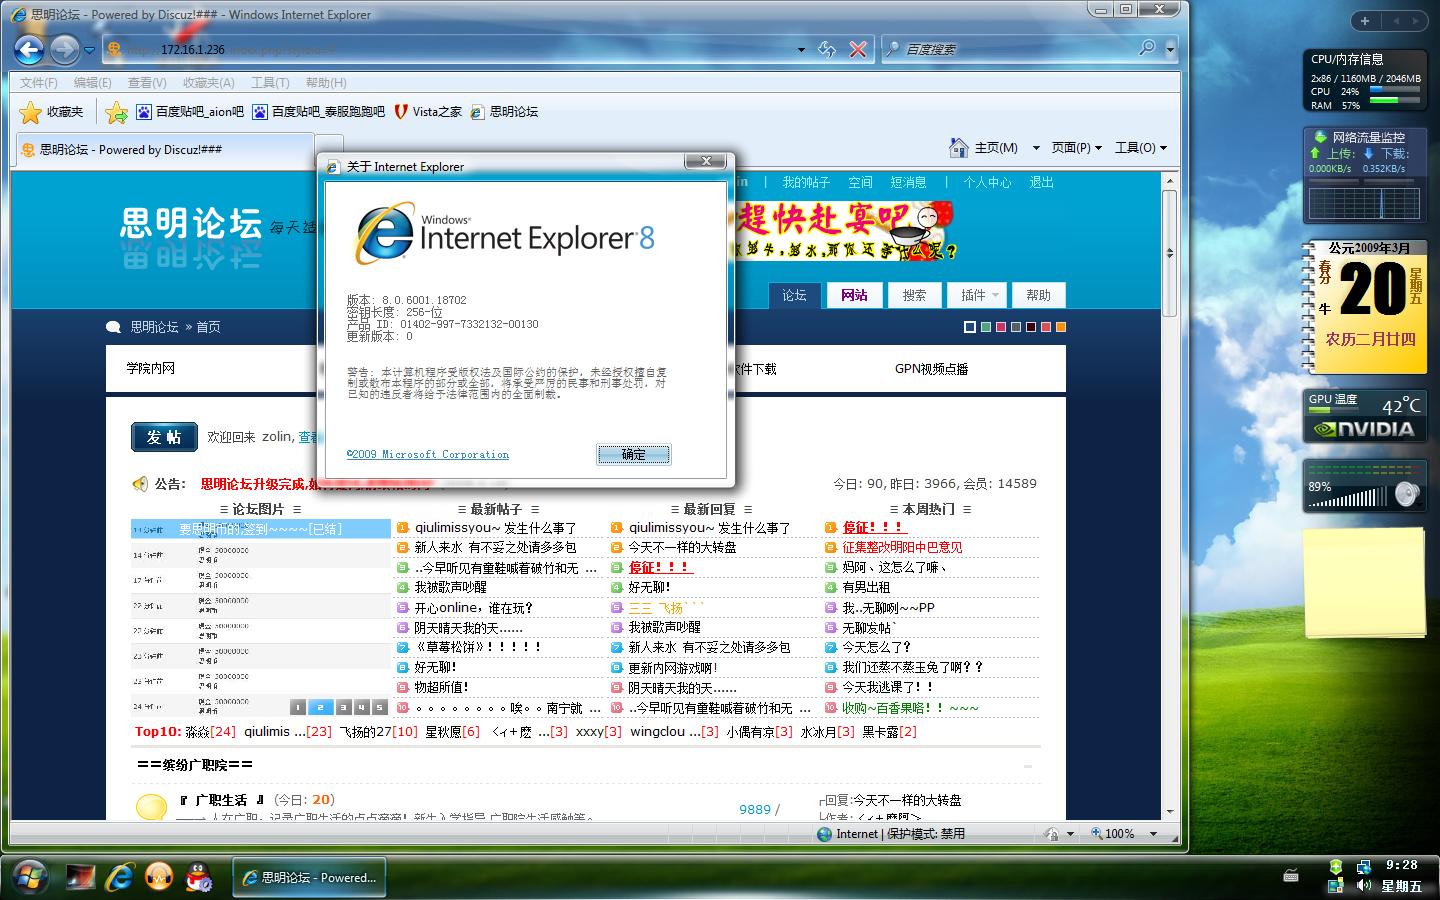
Task: Click the Refresh icon beside the address bar
Action: coord(826,49)
